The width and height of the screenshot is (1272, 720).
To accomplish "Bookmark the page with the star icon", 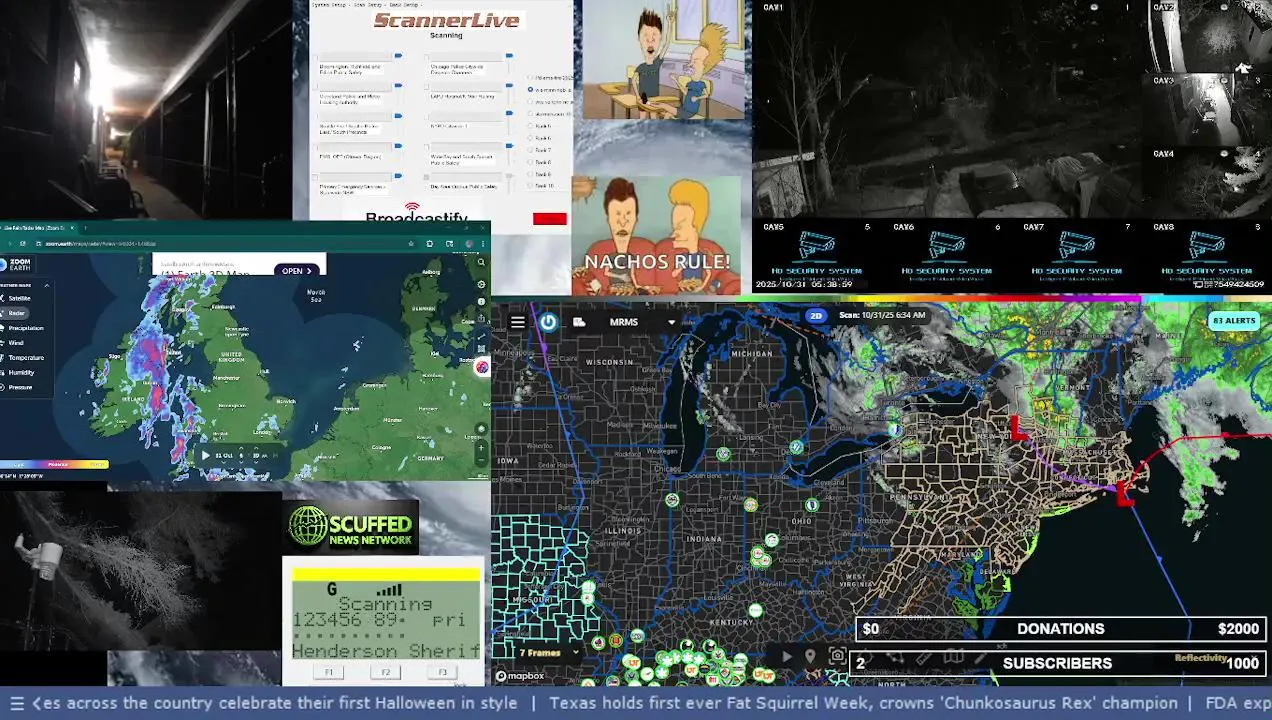I will click(x=411, y=244).
